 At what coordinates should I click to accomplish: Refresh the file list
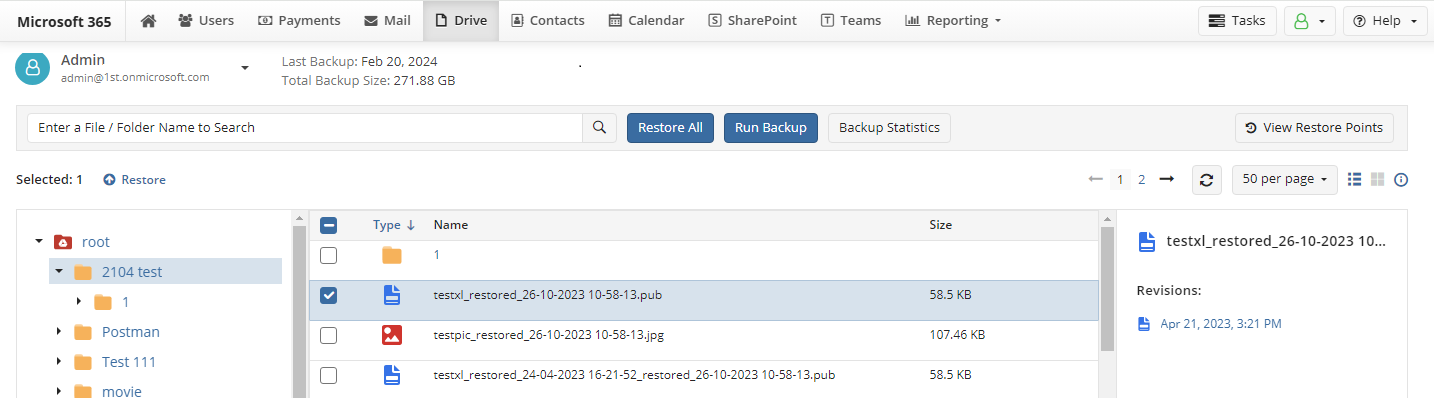coord(1207,180)
